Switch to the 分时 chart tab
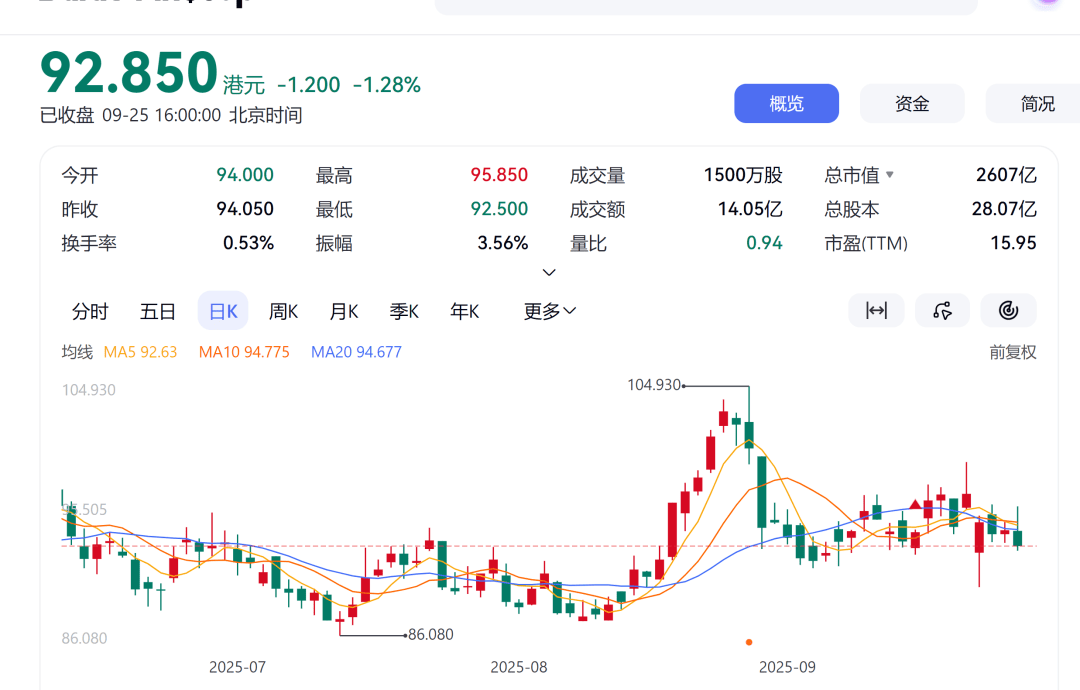 pyautogui.click(x=90, y=311)
